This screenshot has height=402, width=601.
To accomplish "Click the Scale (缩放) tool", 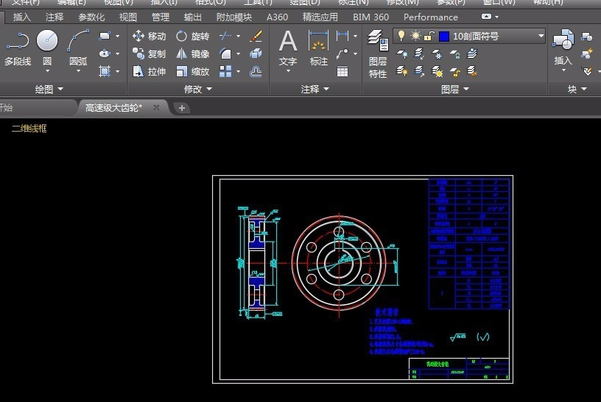I will click(x=192, y=71).
